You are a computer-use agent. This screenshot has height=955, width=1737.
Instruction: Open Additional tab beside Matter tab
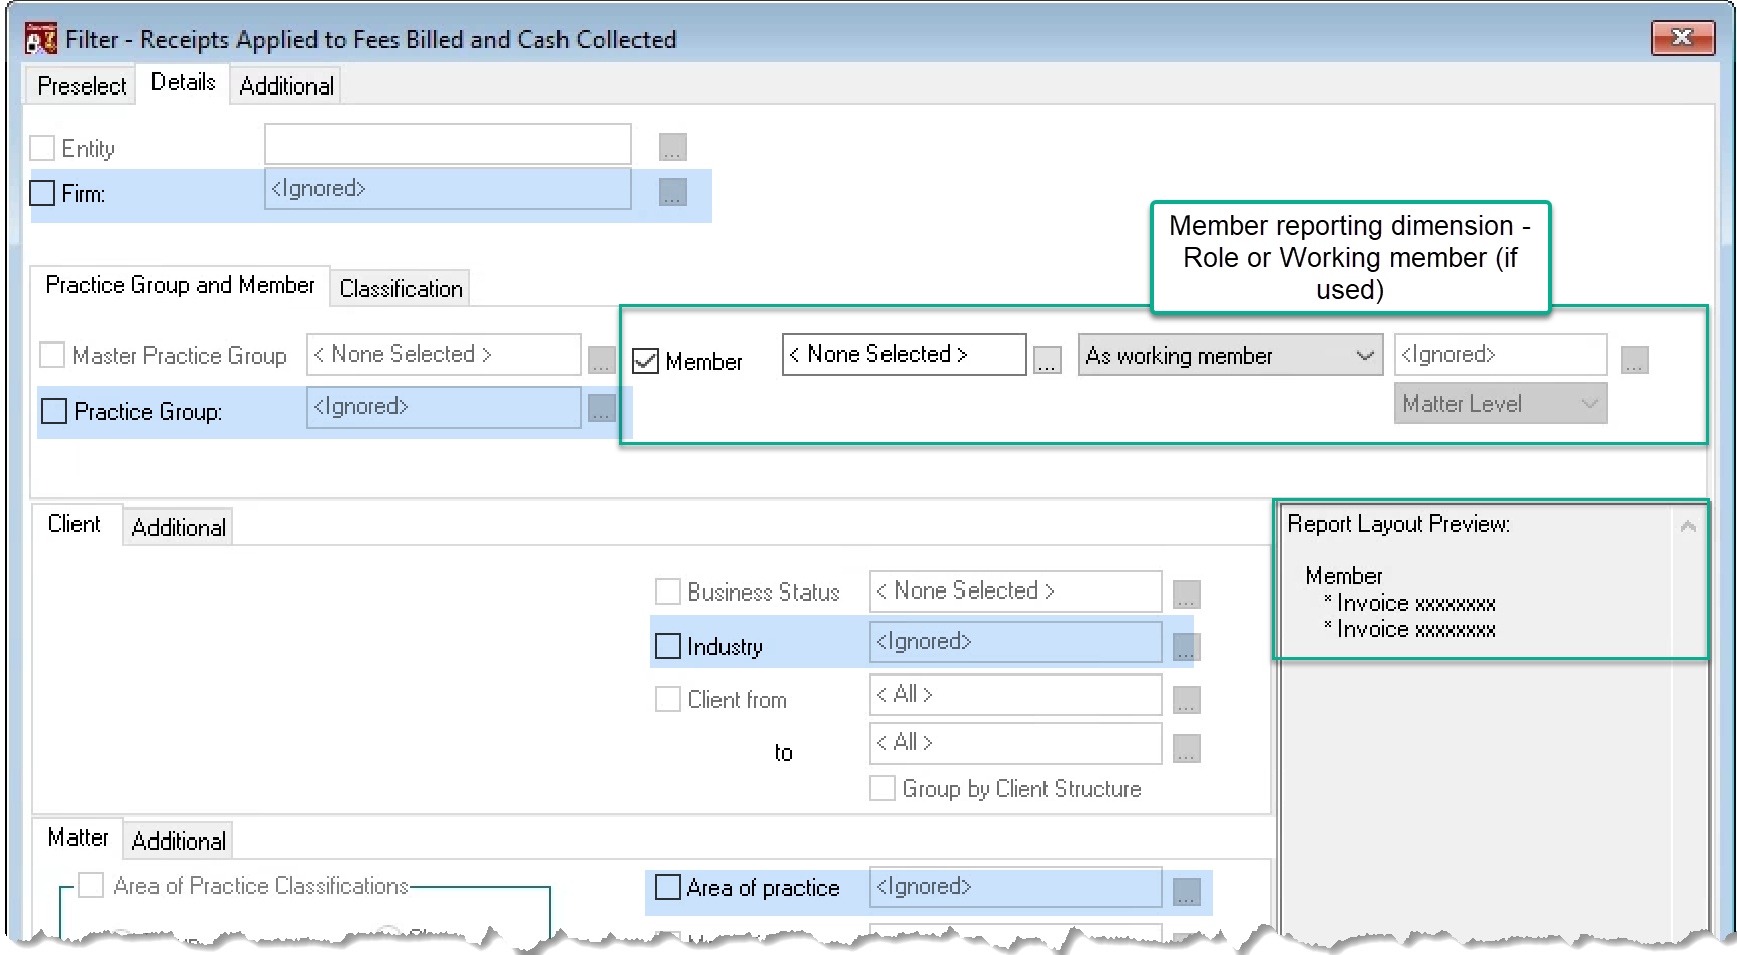[x=178, y=842]
